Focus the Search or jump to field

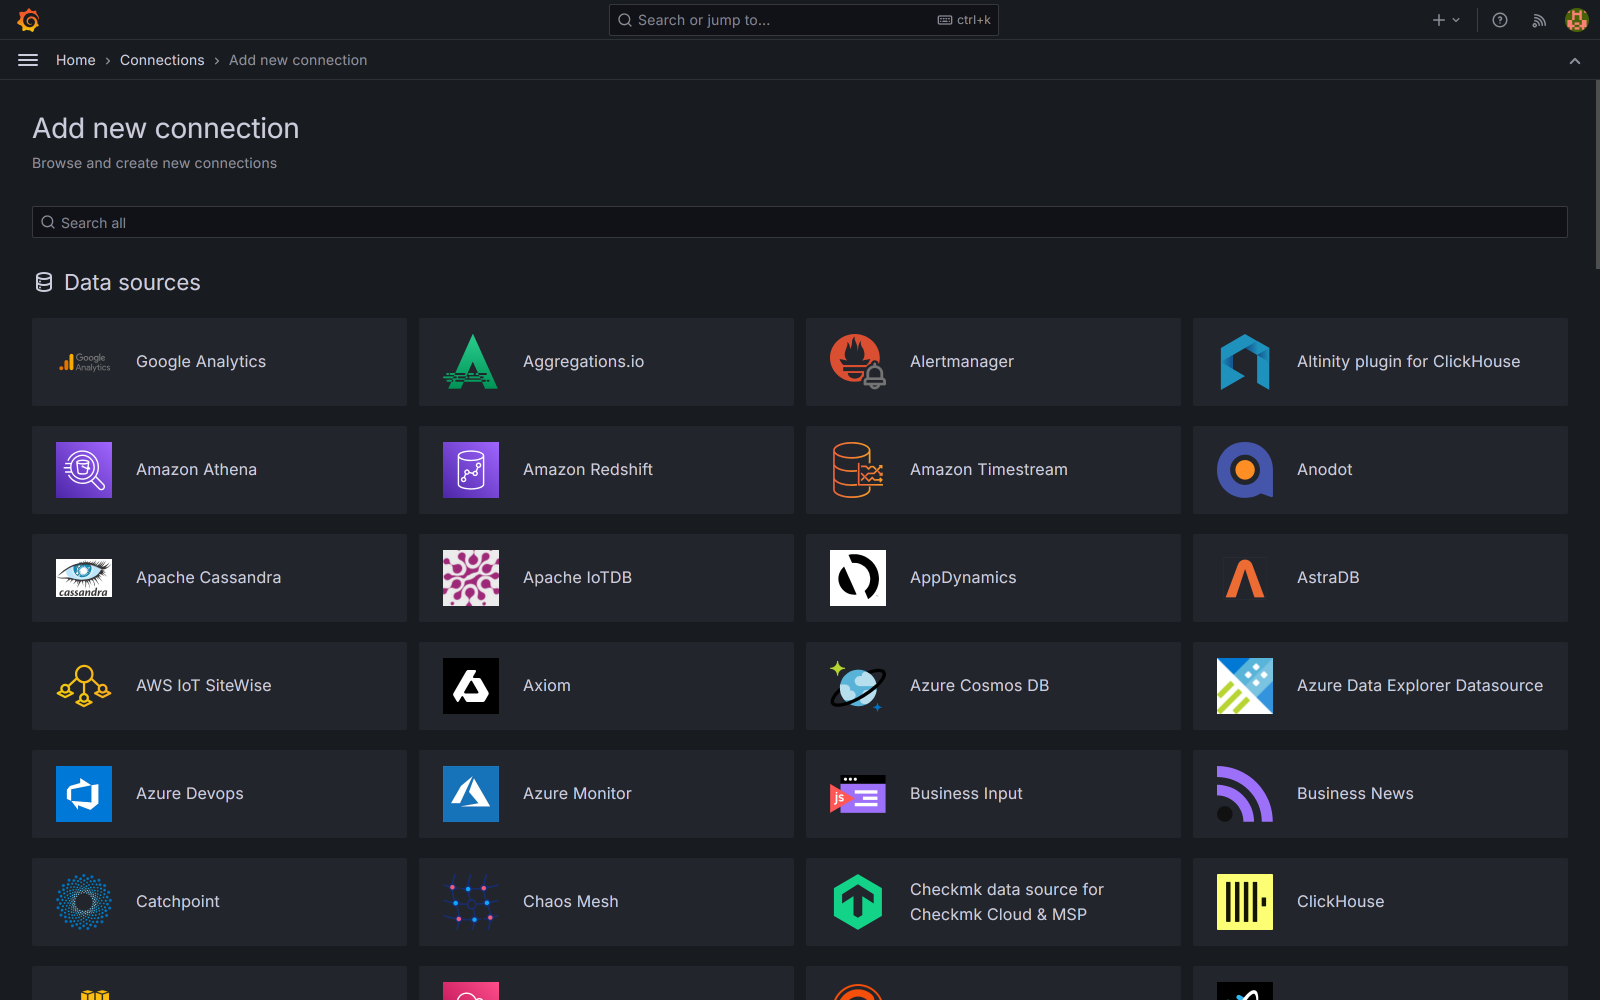pos(804,20)
